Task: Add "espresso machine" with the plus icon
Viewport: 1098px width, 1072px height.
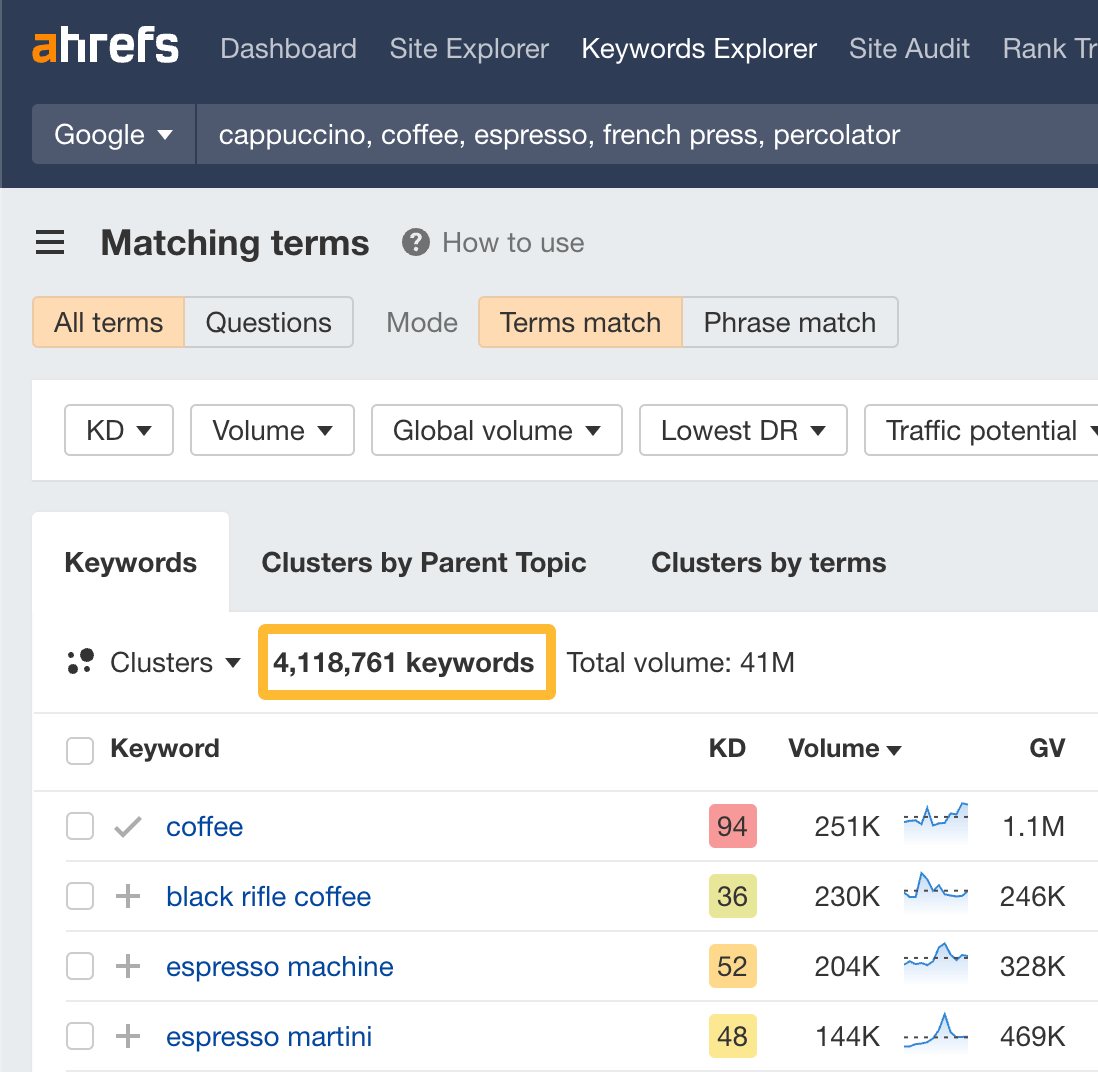Action: pos(127,966)
